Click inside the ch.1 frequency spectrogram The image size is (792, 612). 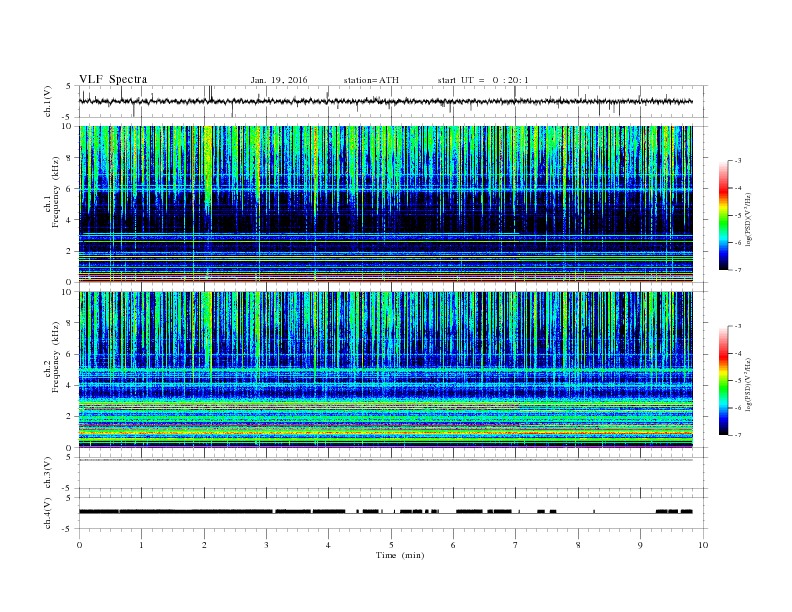[x=385, y=204]
